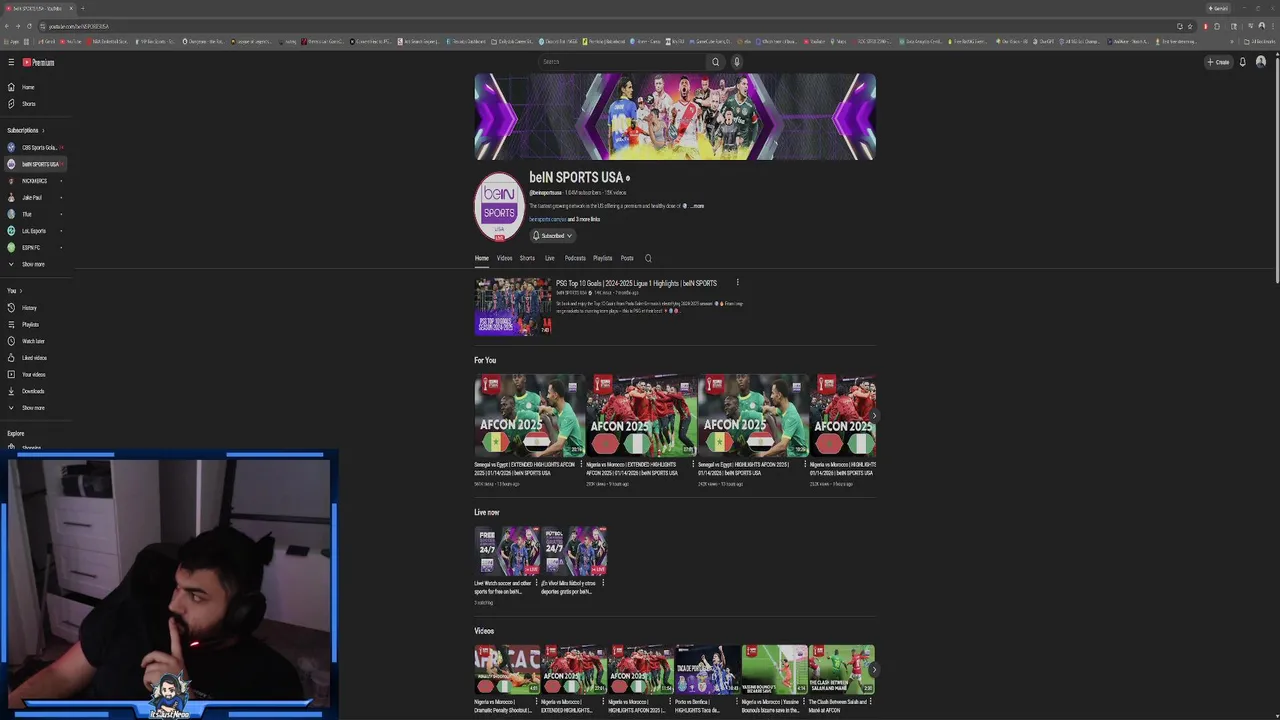Open Home in the sidebar

click(28, 87)
